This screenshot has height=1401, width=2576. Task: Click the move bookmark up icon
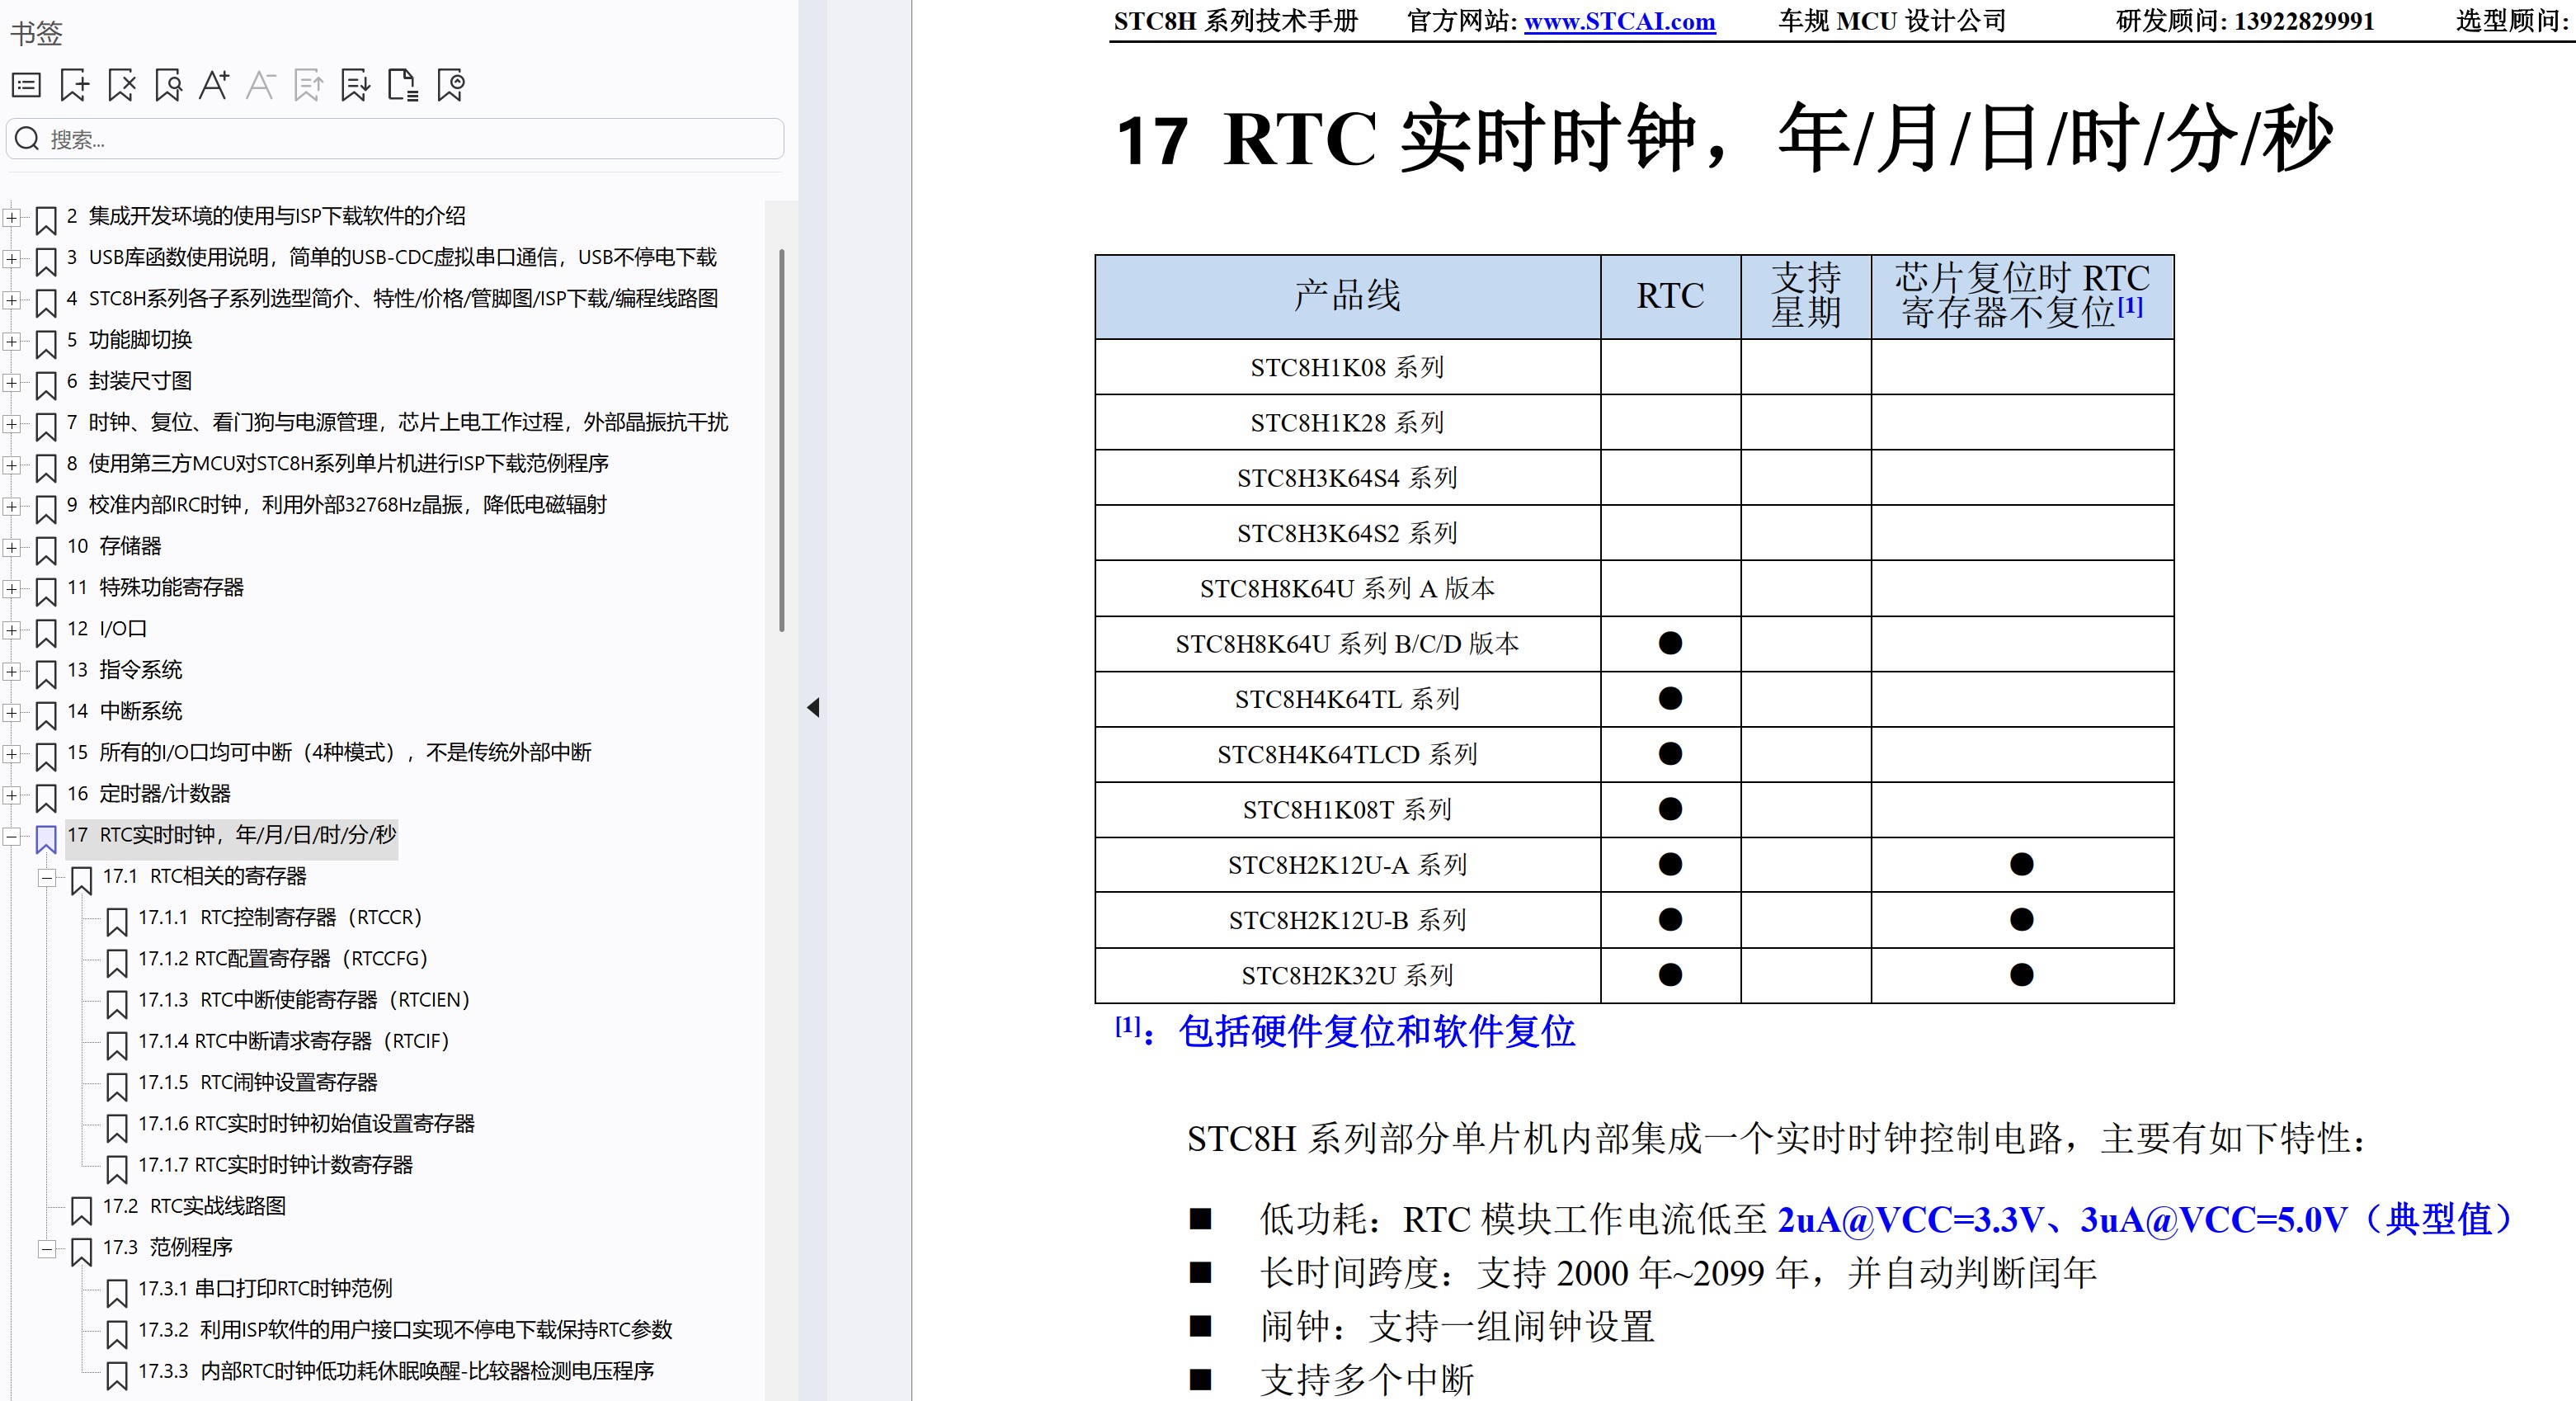pyautogui.click(x=308, y=85)
